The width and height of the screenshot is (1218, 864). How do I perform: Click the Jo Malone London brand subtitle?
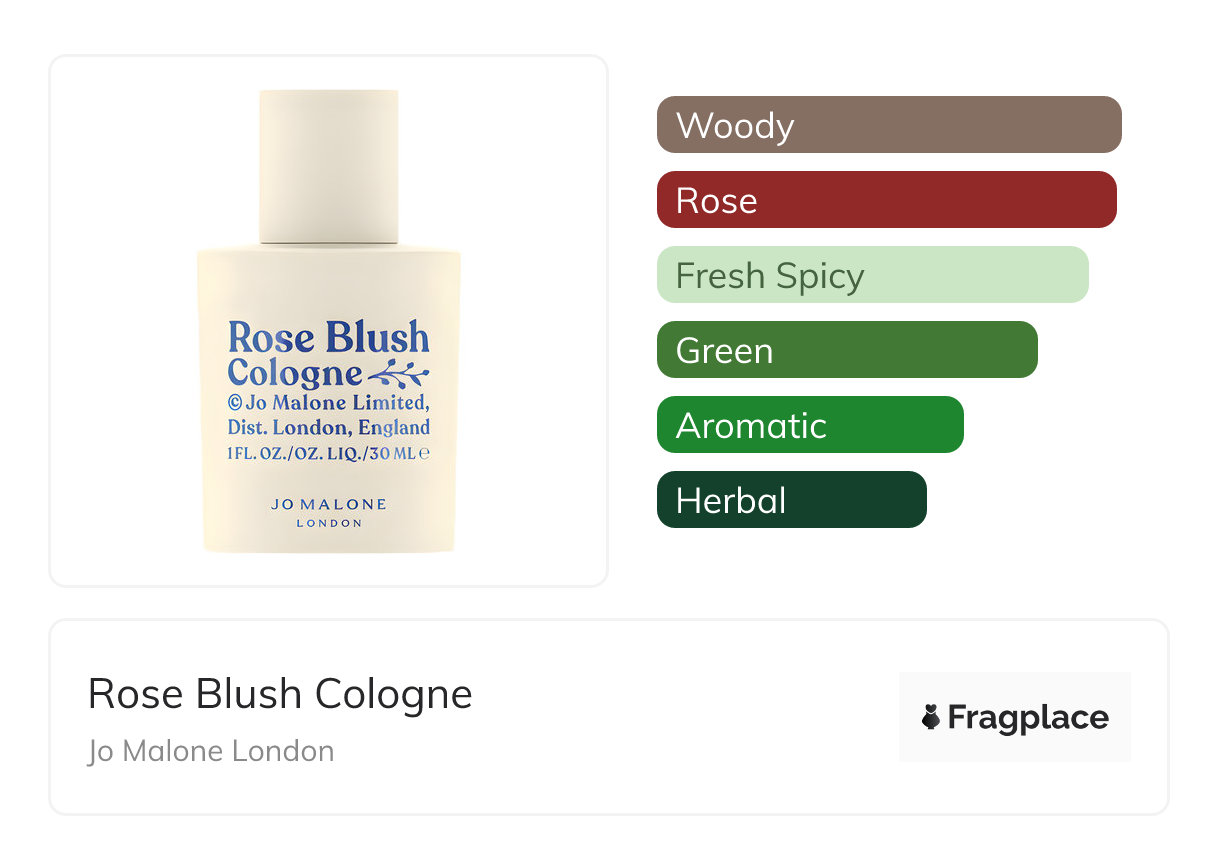coord(211,751)
